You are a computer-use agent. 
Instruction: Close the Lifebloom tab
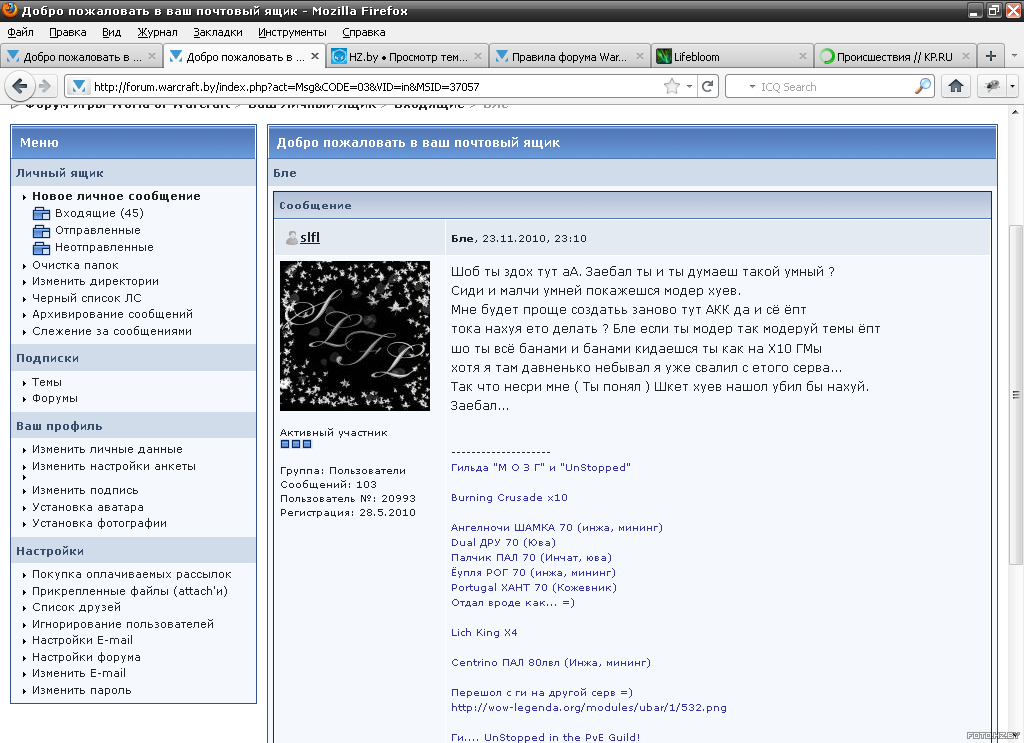tap(802, 57)
